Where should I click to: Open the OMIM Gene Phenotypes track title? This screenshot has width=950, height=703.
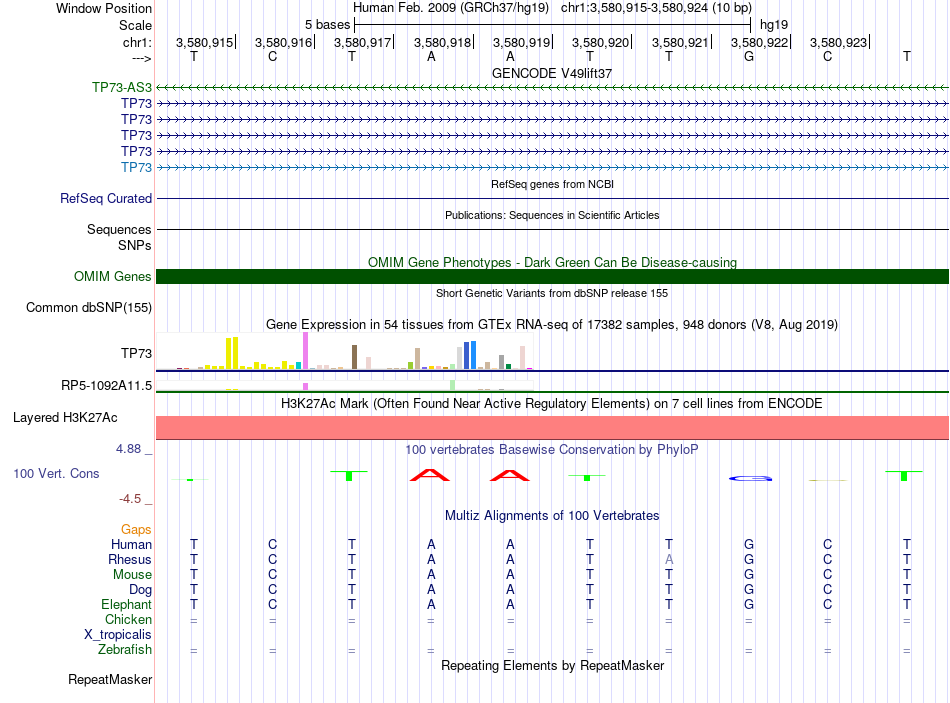pos(553,262)
